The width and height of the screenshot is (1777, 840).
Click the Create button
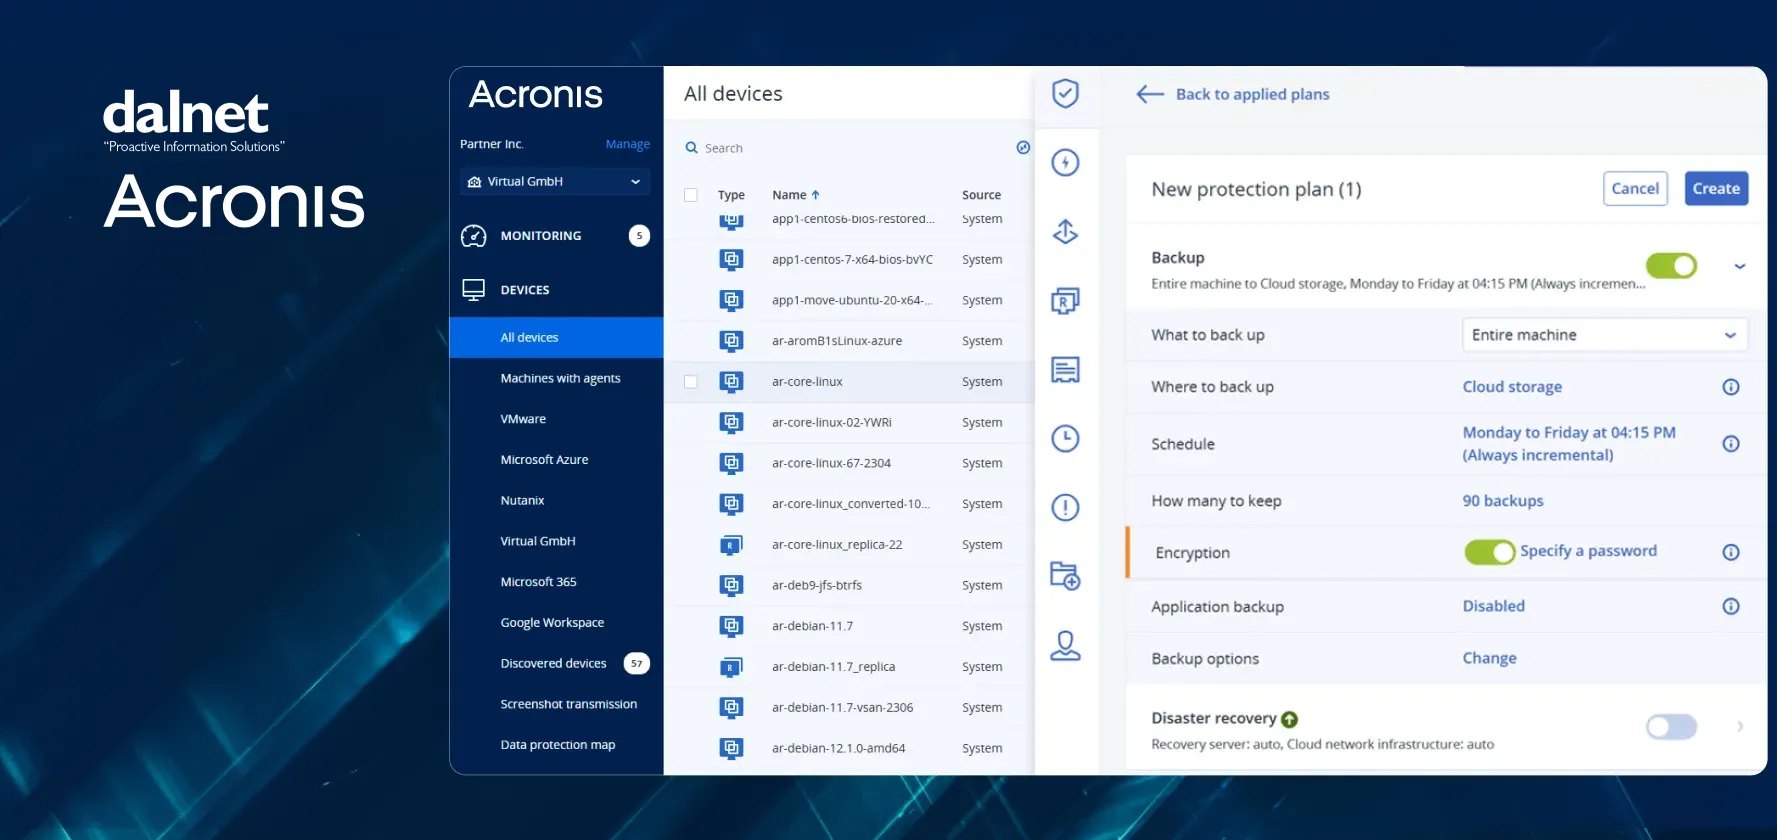[x=1716, y=188]
